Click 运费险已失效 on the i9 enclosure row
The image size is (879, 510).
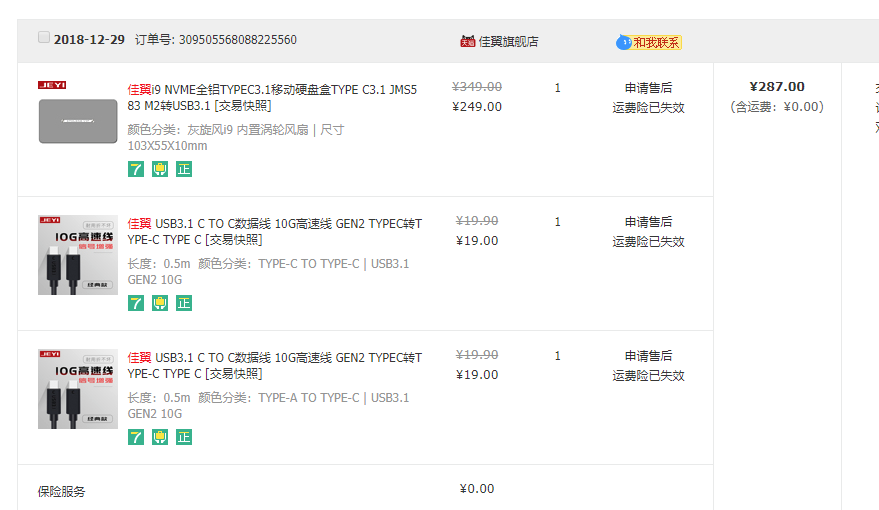click(649, 108)
